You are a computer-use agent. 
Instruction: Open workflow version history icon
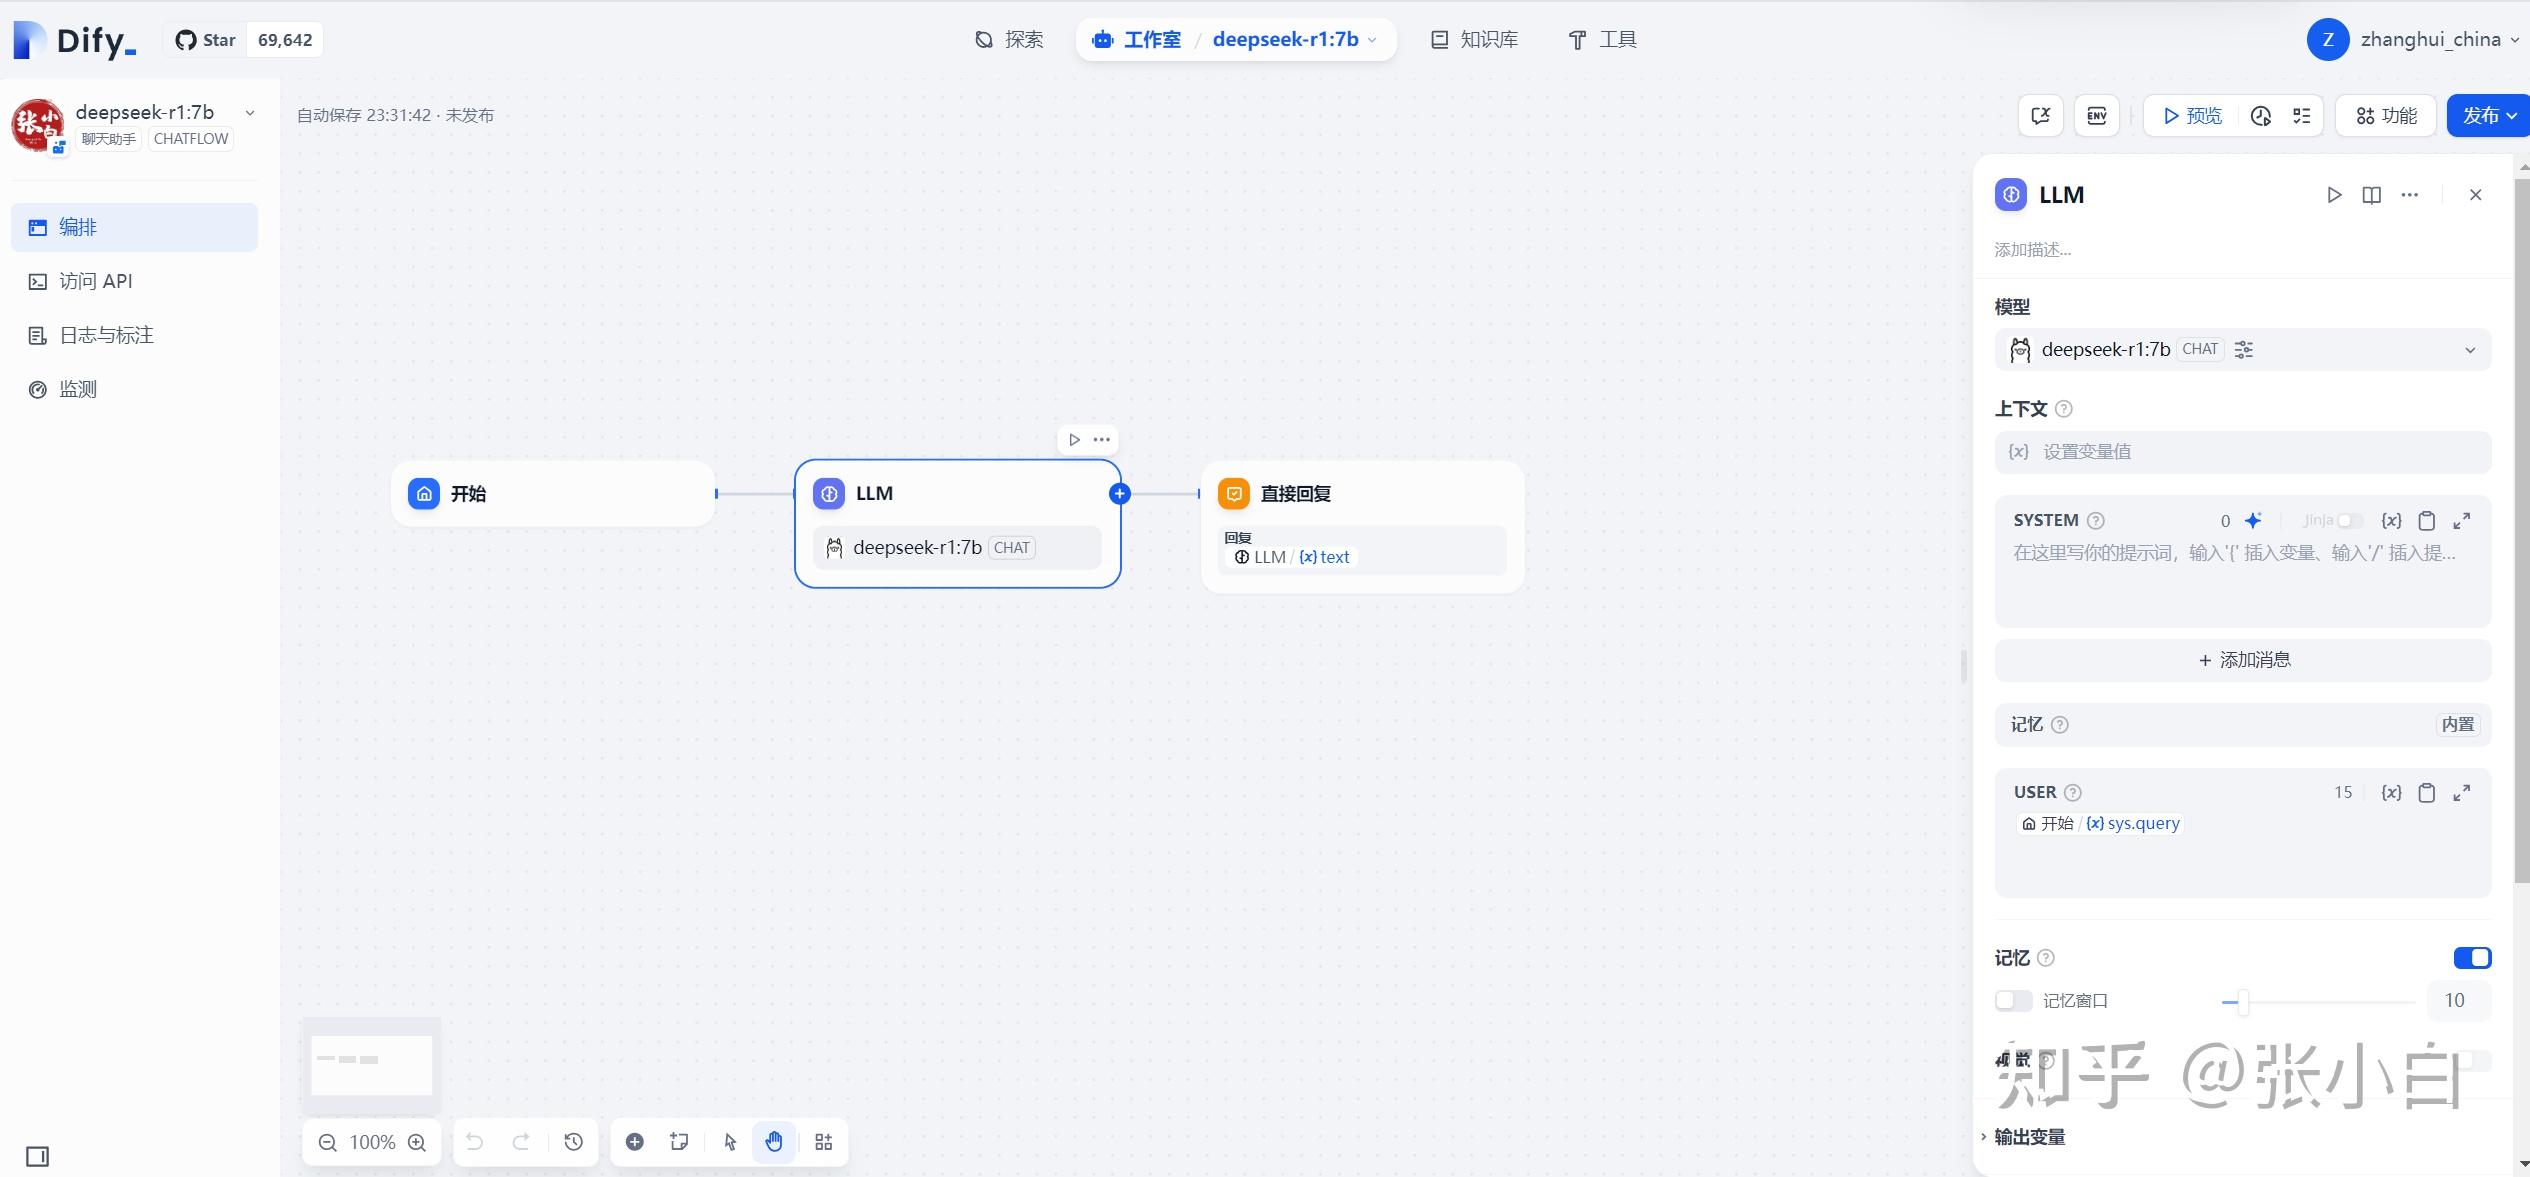pyautogui.click(x=573, y=1141)
